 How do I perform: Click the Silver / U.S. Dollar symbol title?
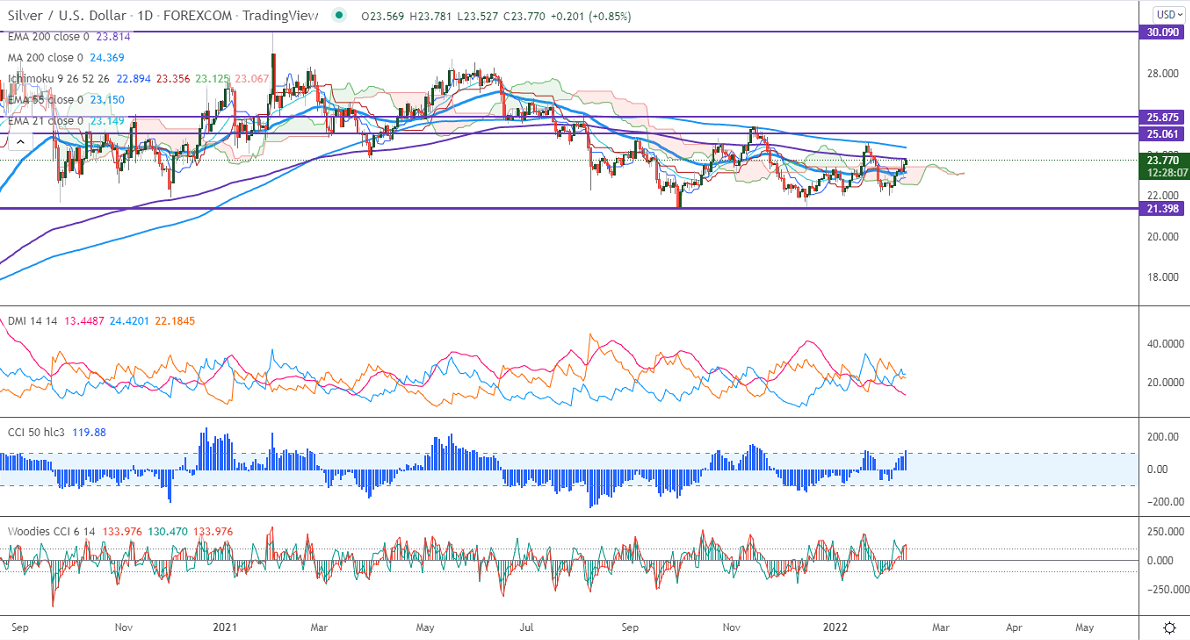point(68,15)
